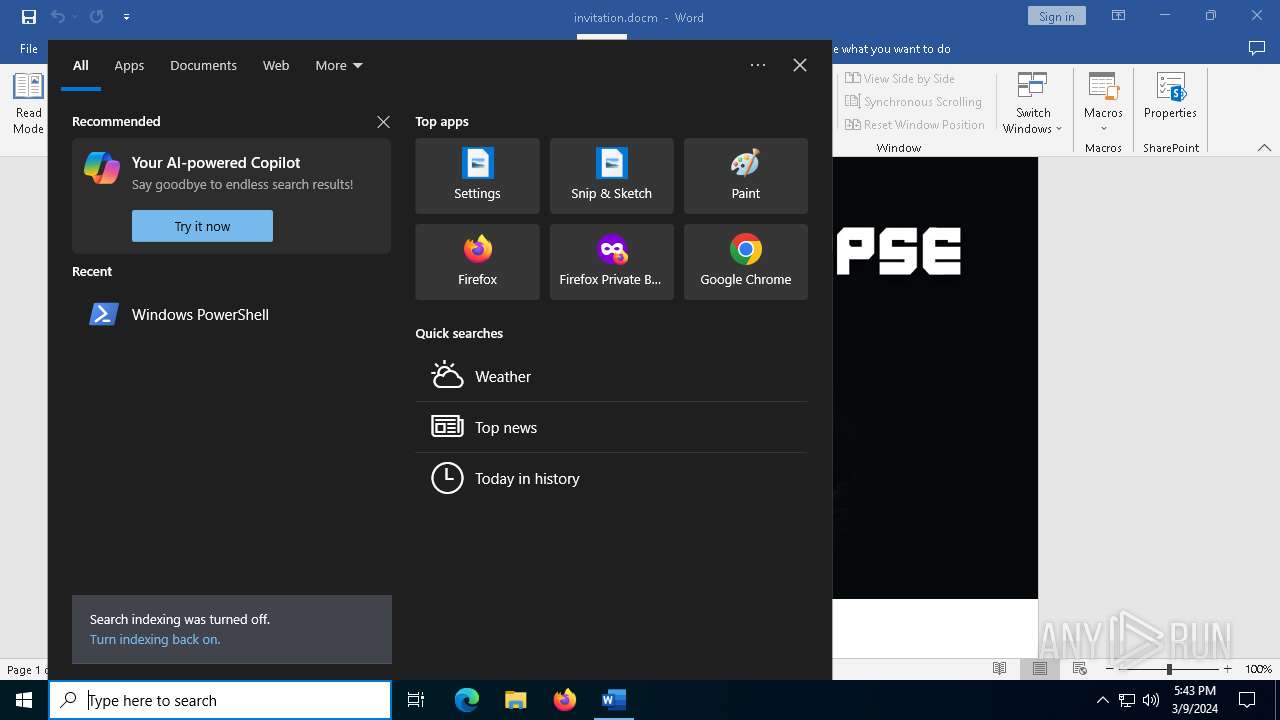Click Turn indexing back on link
1280x720 pixels.
pos(155,639)
